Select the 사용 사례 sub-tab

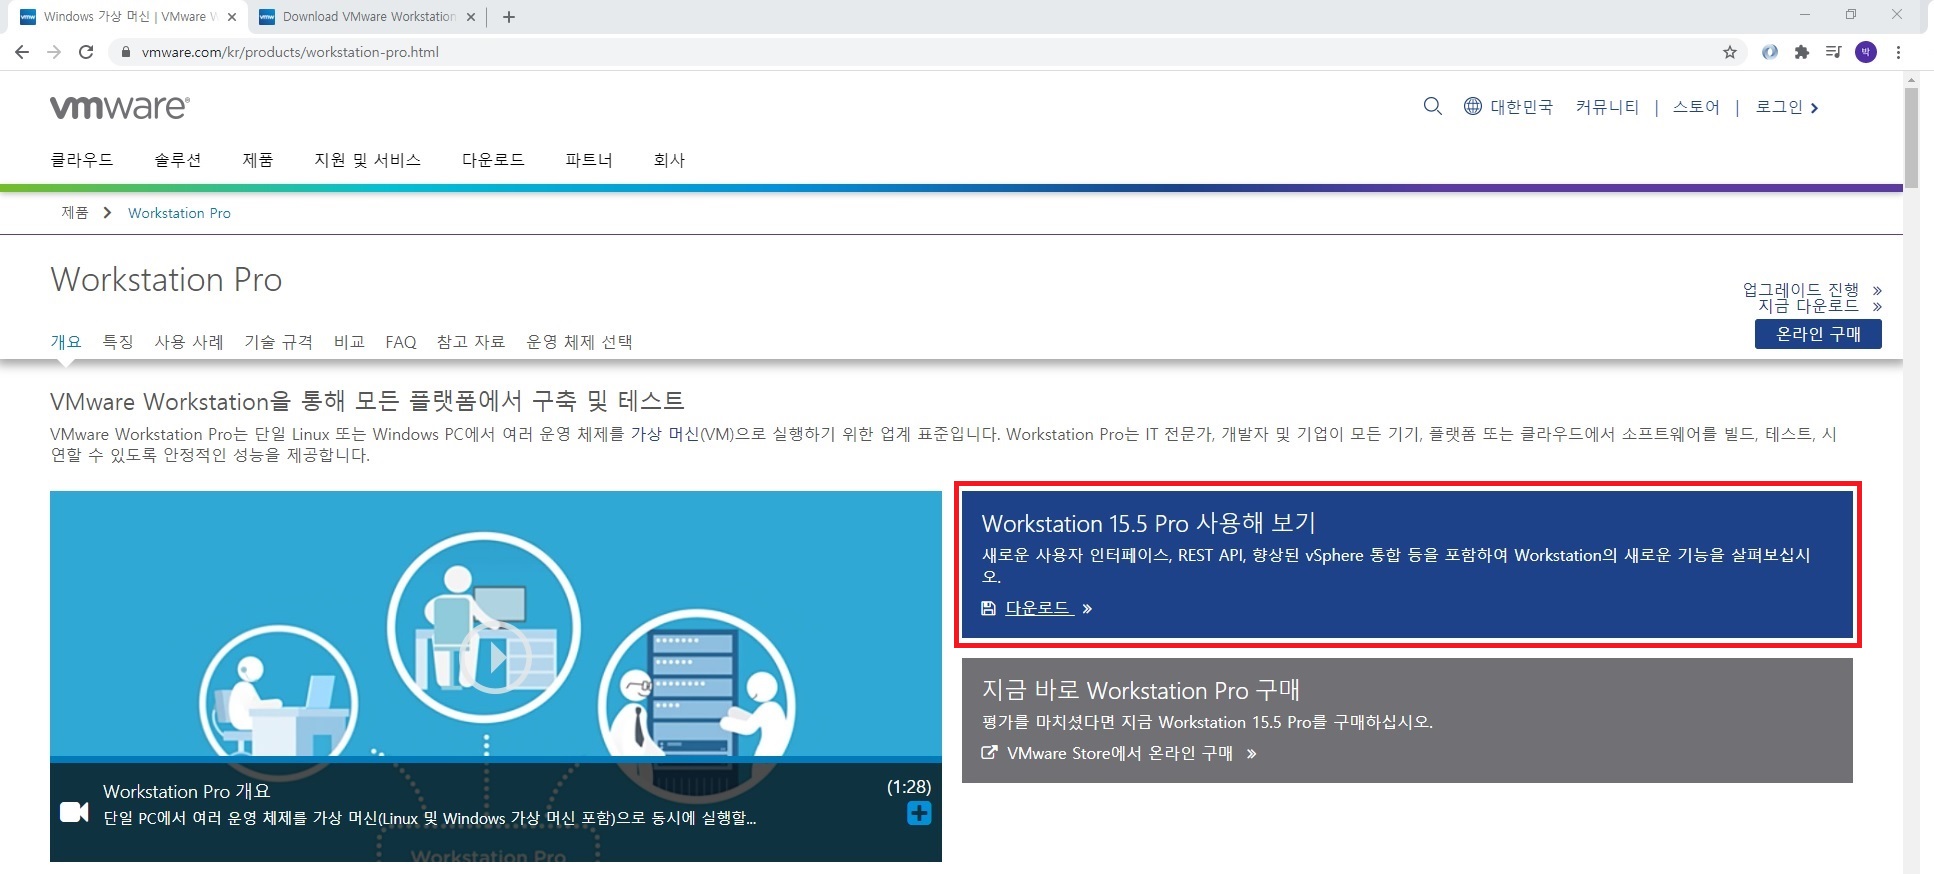[189, 342]
